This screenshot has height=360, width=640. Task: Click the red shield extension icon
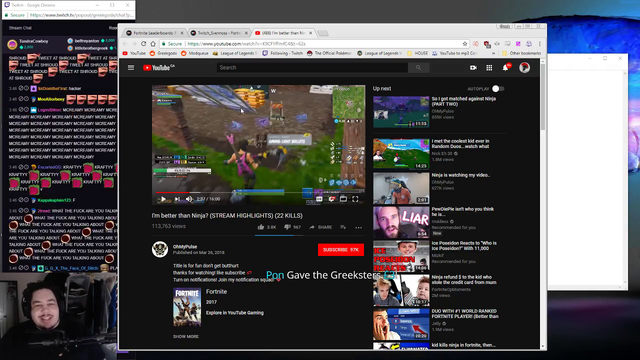[x=487, y=44]
